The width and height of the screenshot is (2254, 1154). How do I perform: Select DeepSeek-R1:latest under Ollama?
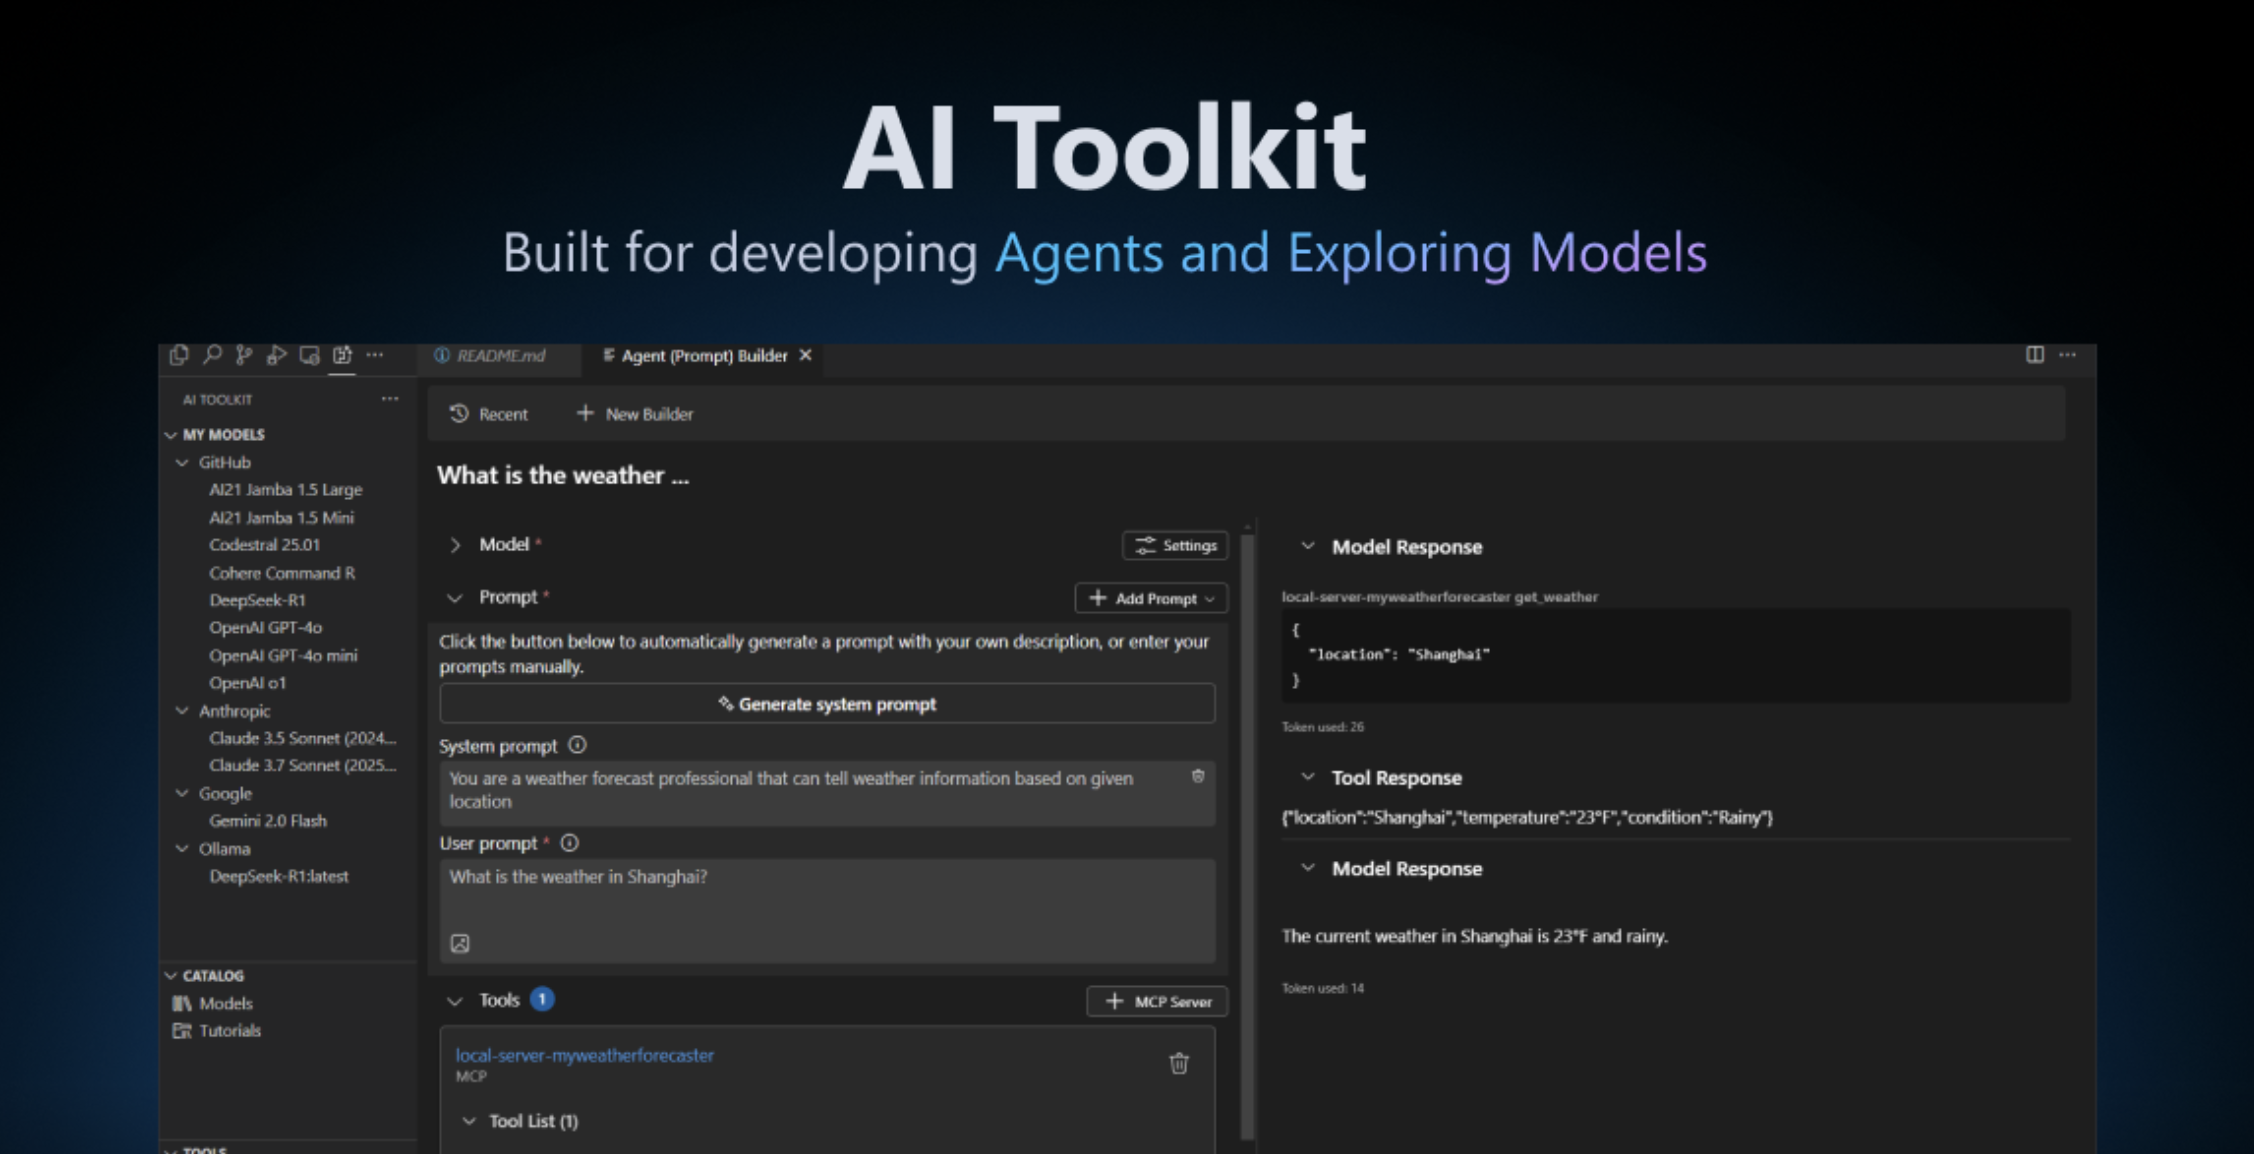coord(279,876)
